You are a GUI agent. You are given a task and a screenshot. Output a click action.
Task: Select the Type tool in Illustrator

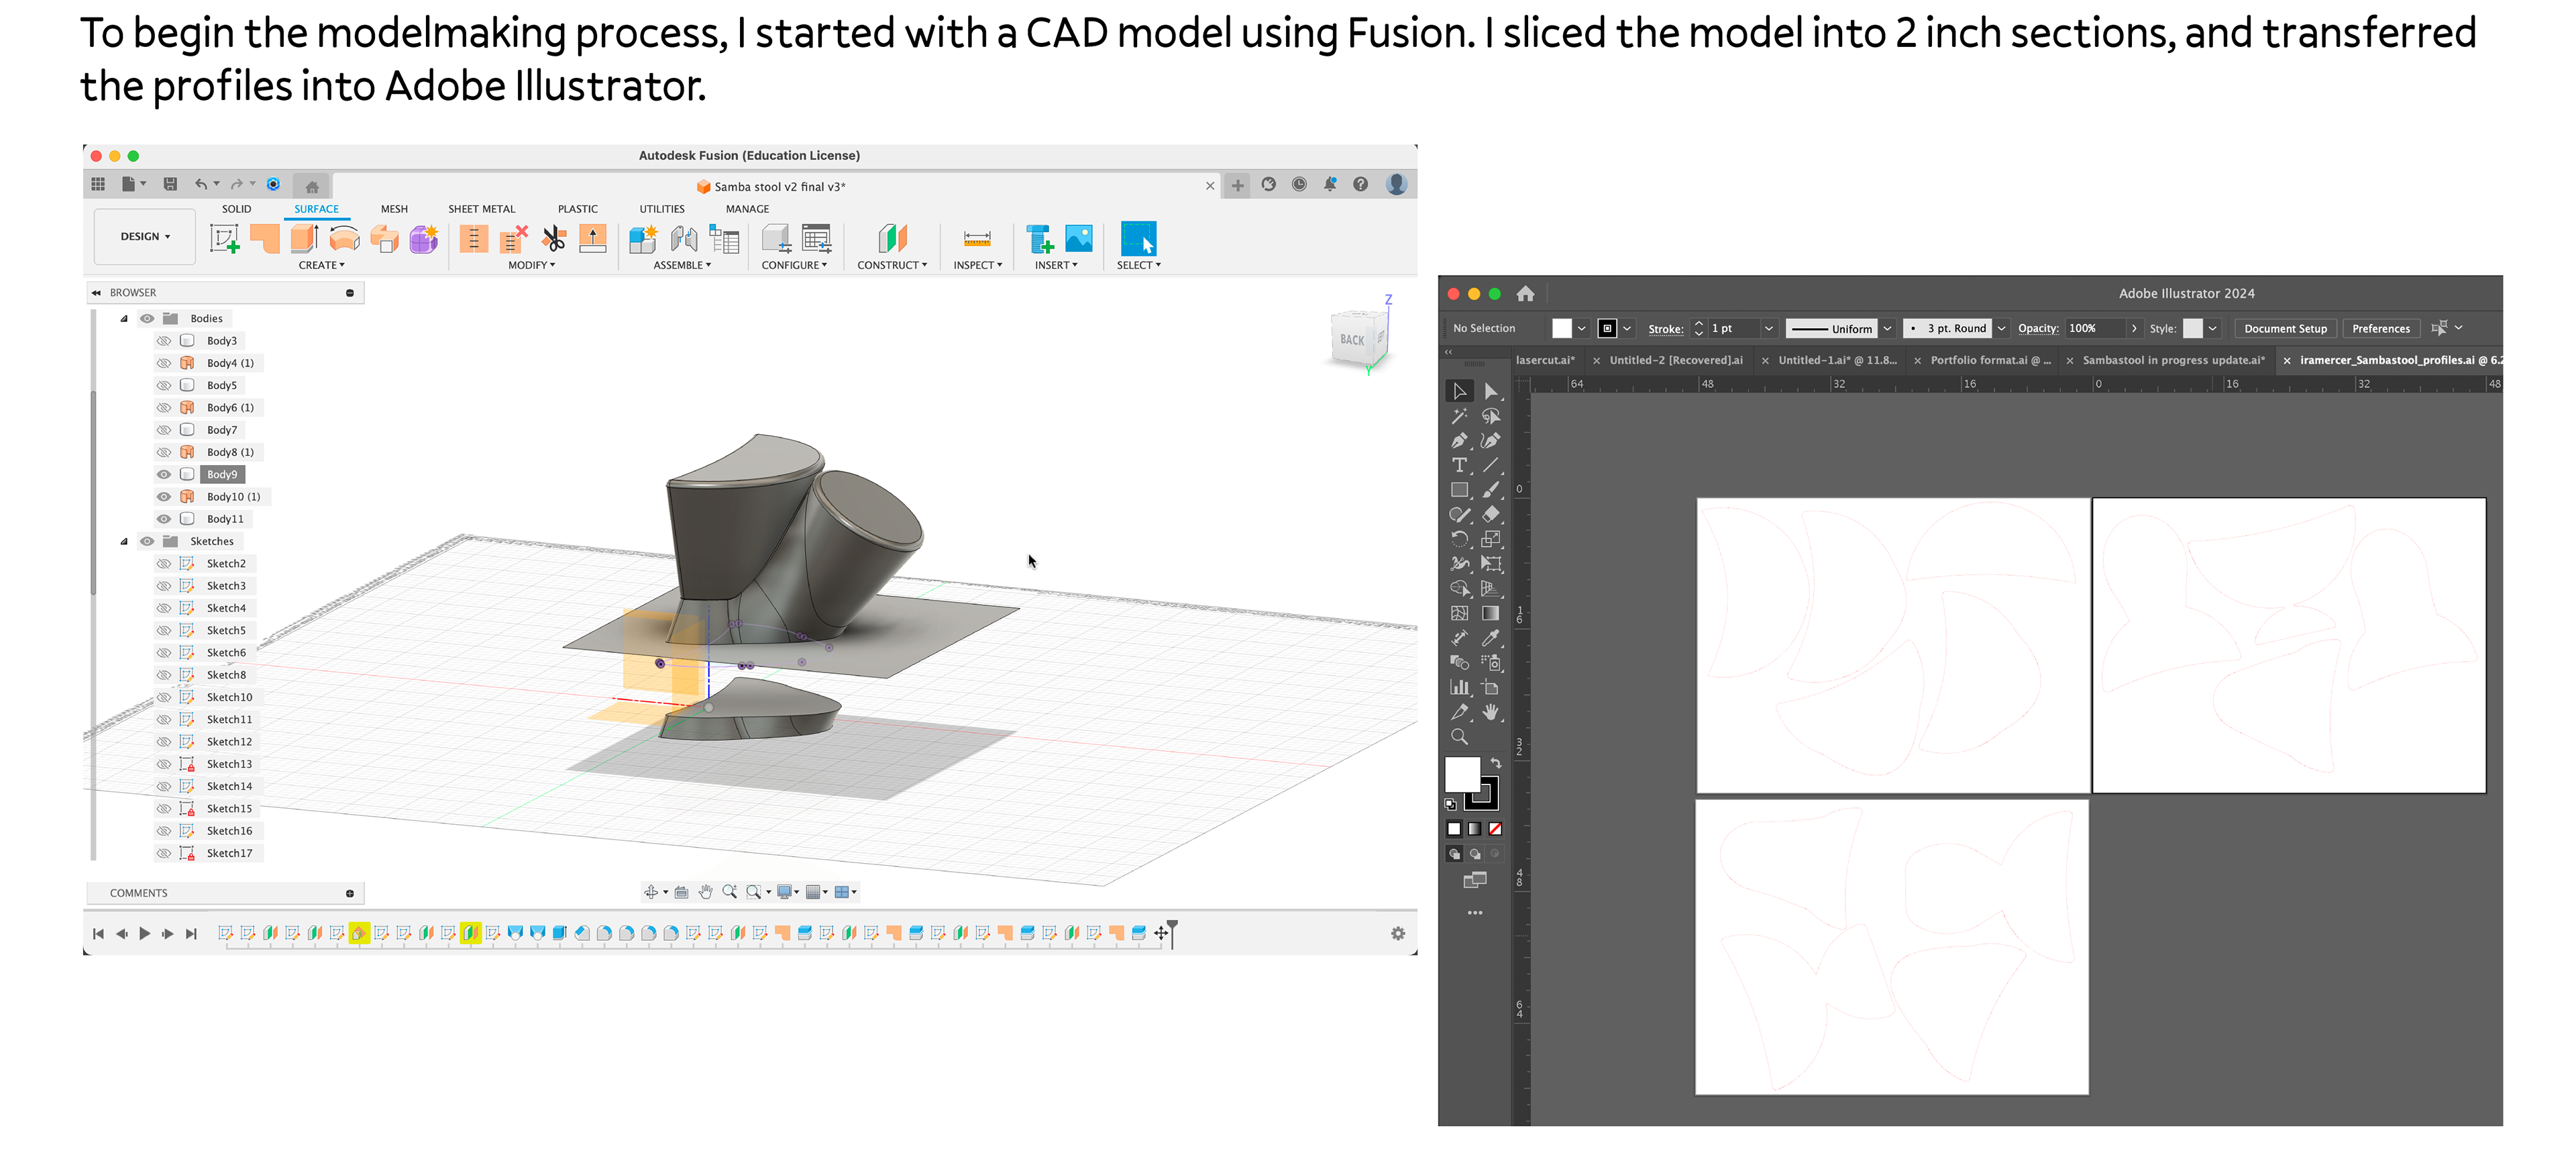pyautogui.click(x=1459, y=465)
